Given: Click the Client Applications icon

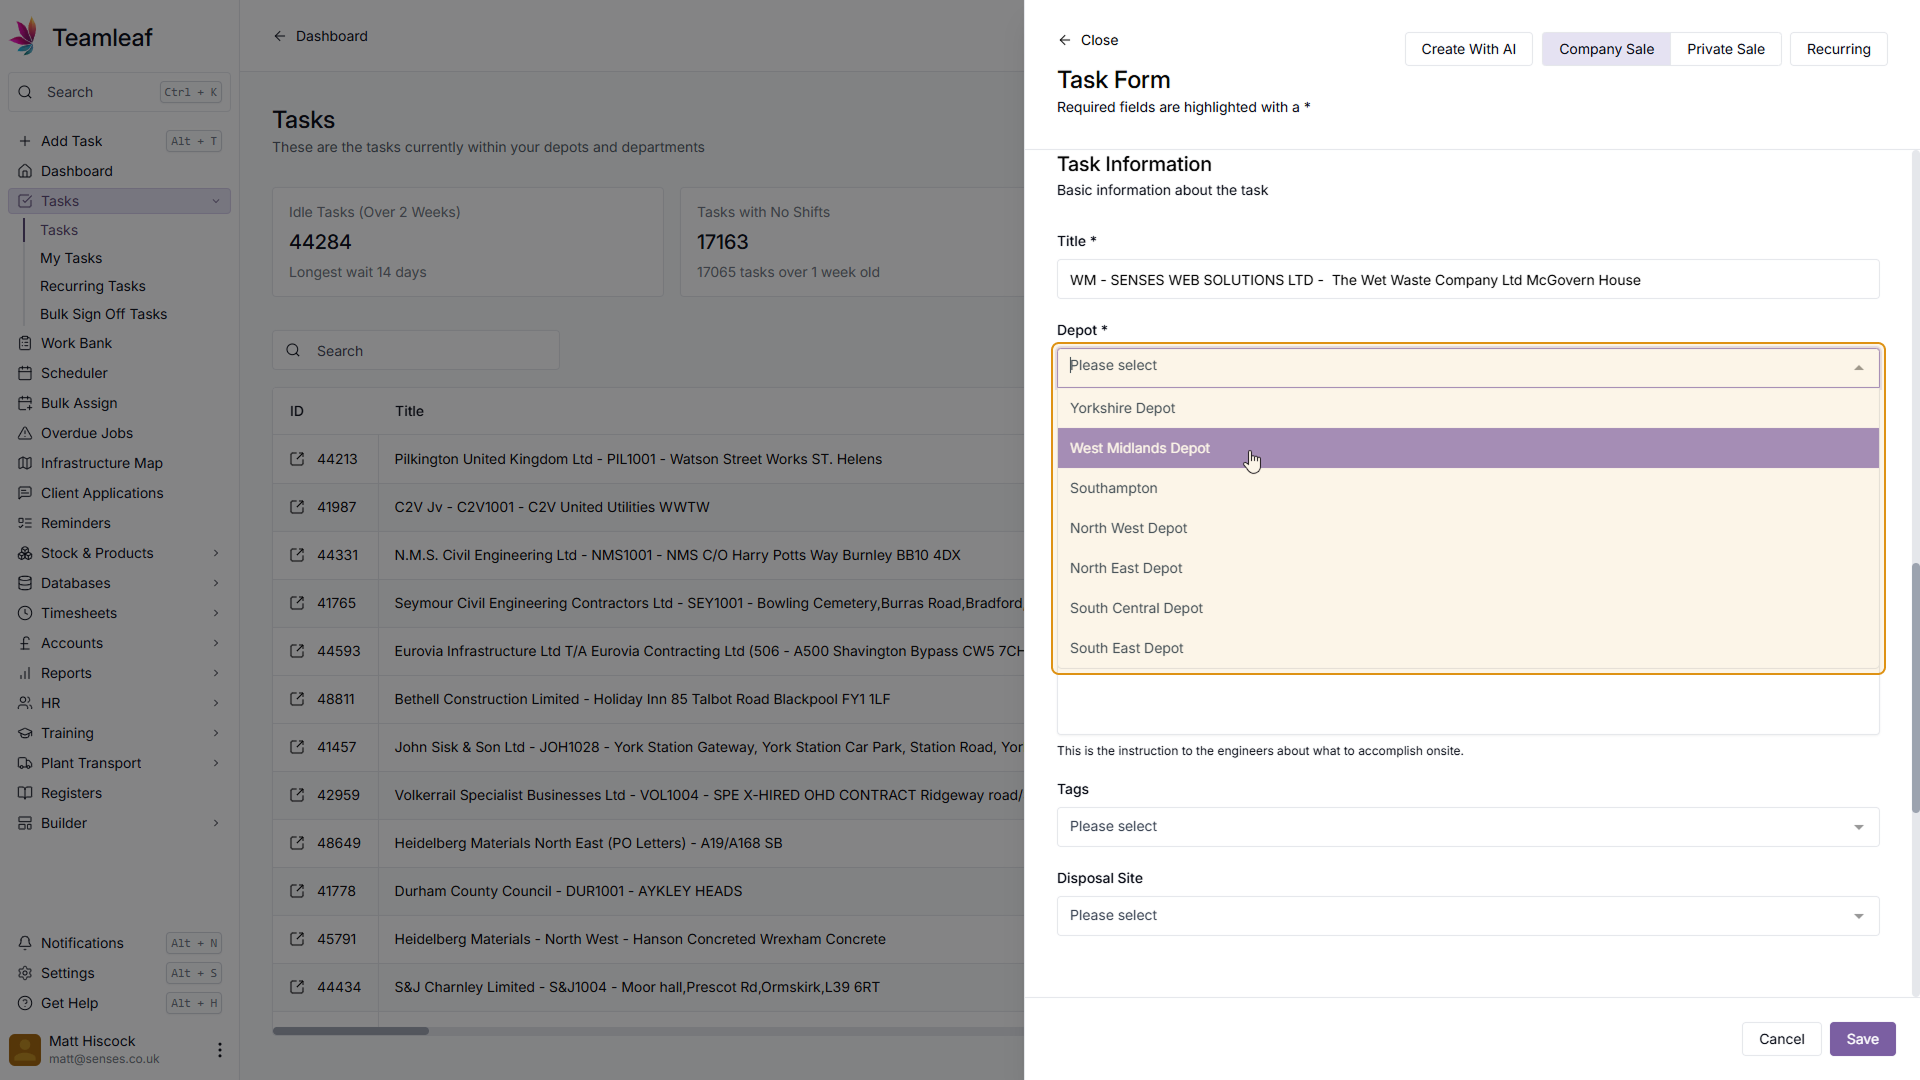Looking at the screenshot, I should [x=25, y=493].
